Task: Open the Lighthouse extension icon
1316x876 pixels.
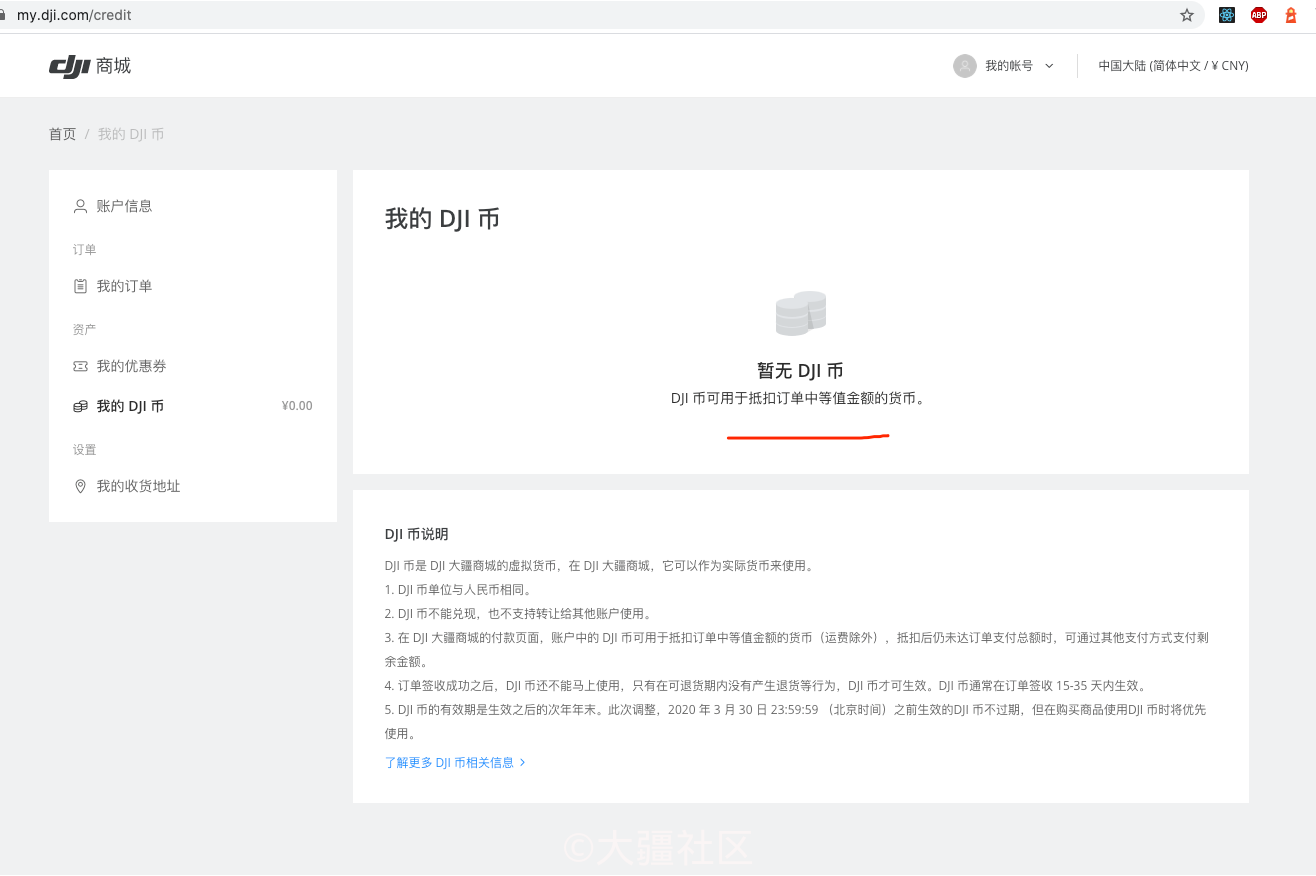Action: click(x=1291, y=15)
